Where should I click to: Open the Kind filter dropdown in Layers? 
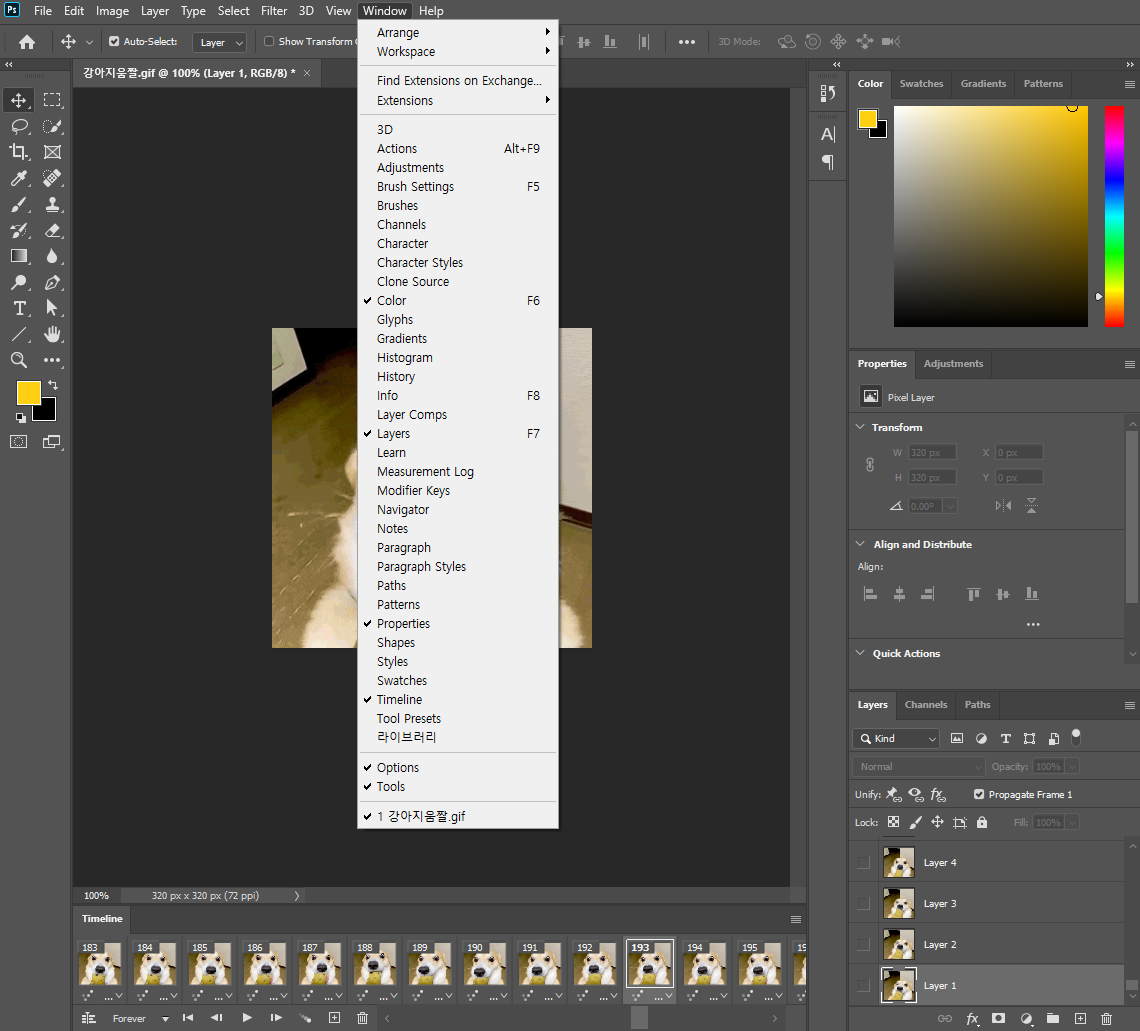point(896,739)
